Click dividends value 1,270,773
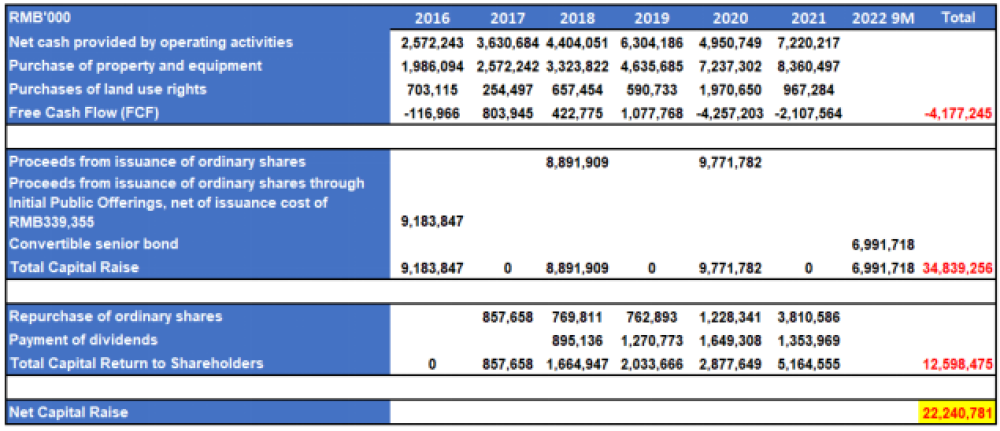Image resolution: width=1000 pixels, height=431 pixels. click(651, 340)
